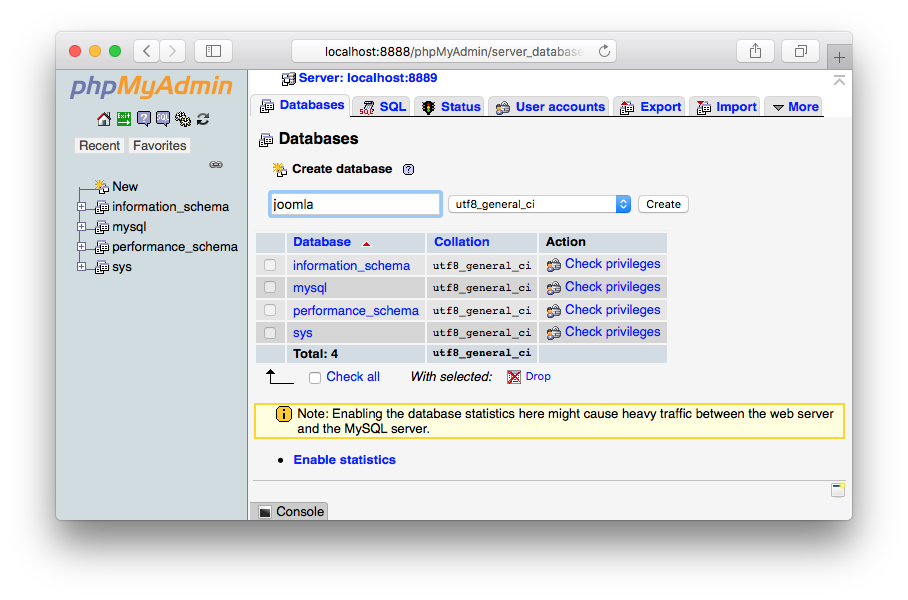Open phpMyAdmin settings via the gear icon

tap(183, 119)
